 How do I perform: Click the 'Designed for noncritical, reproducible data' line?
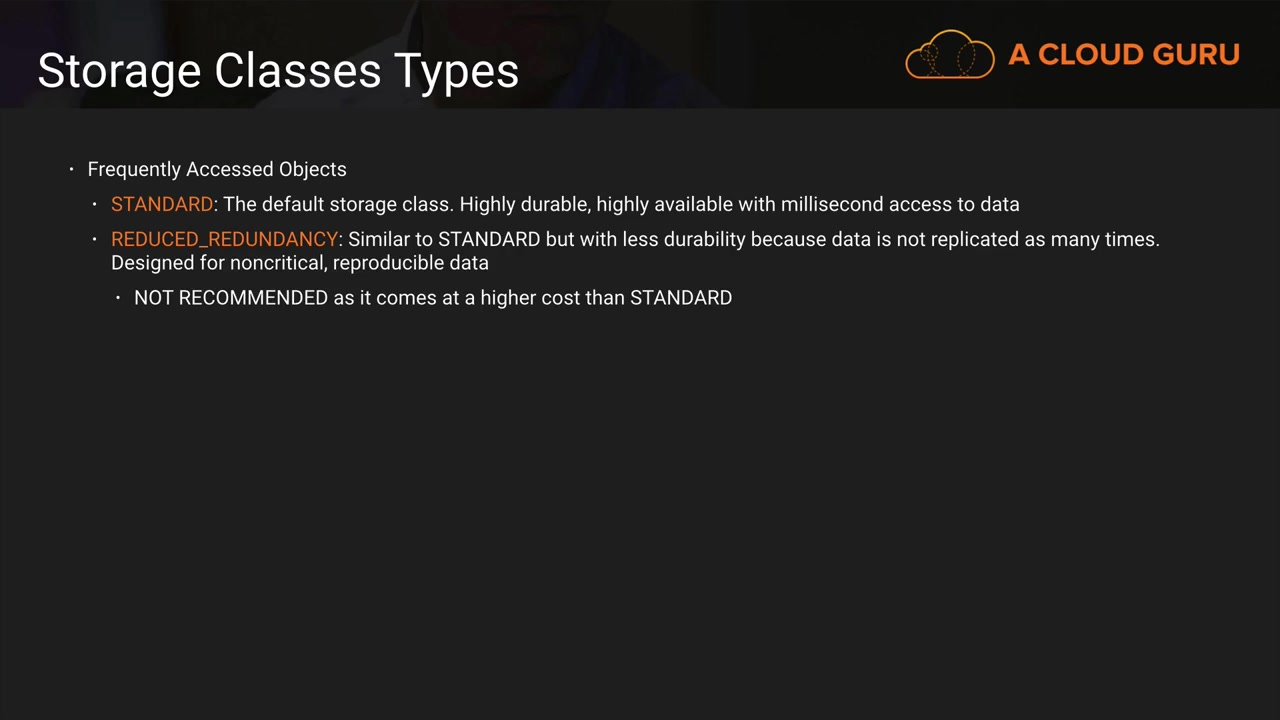pyautogui.click(x=300, y=263)
